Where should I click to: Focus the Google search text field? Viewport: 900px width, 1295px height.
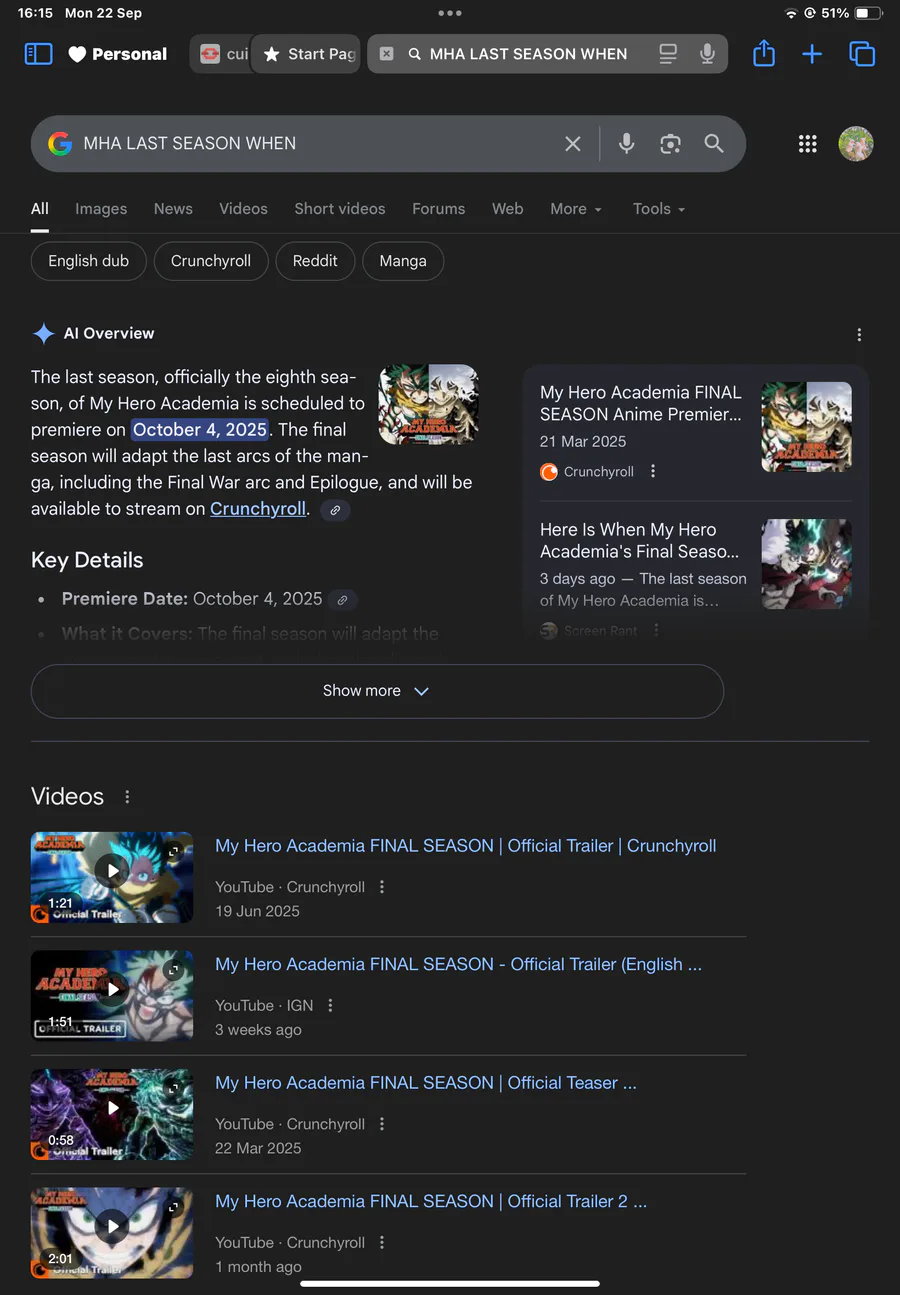coord(314,144)
